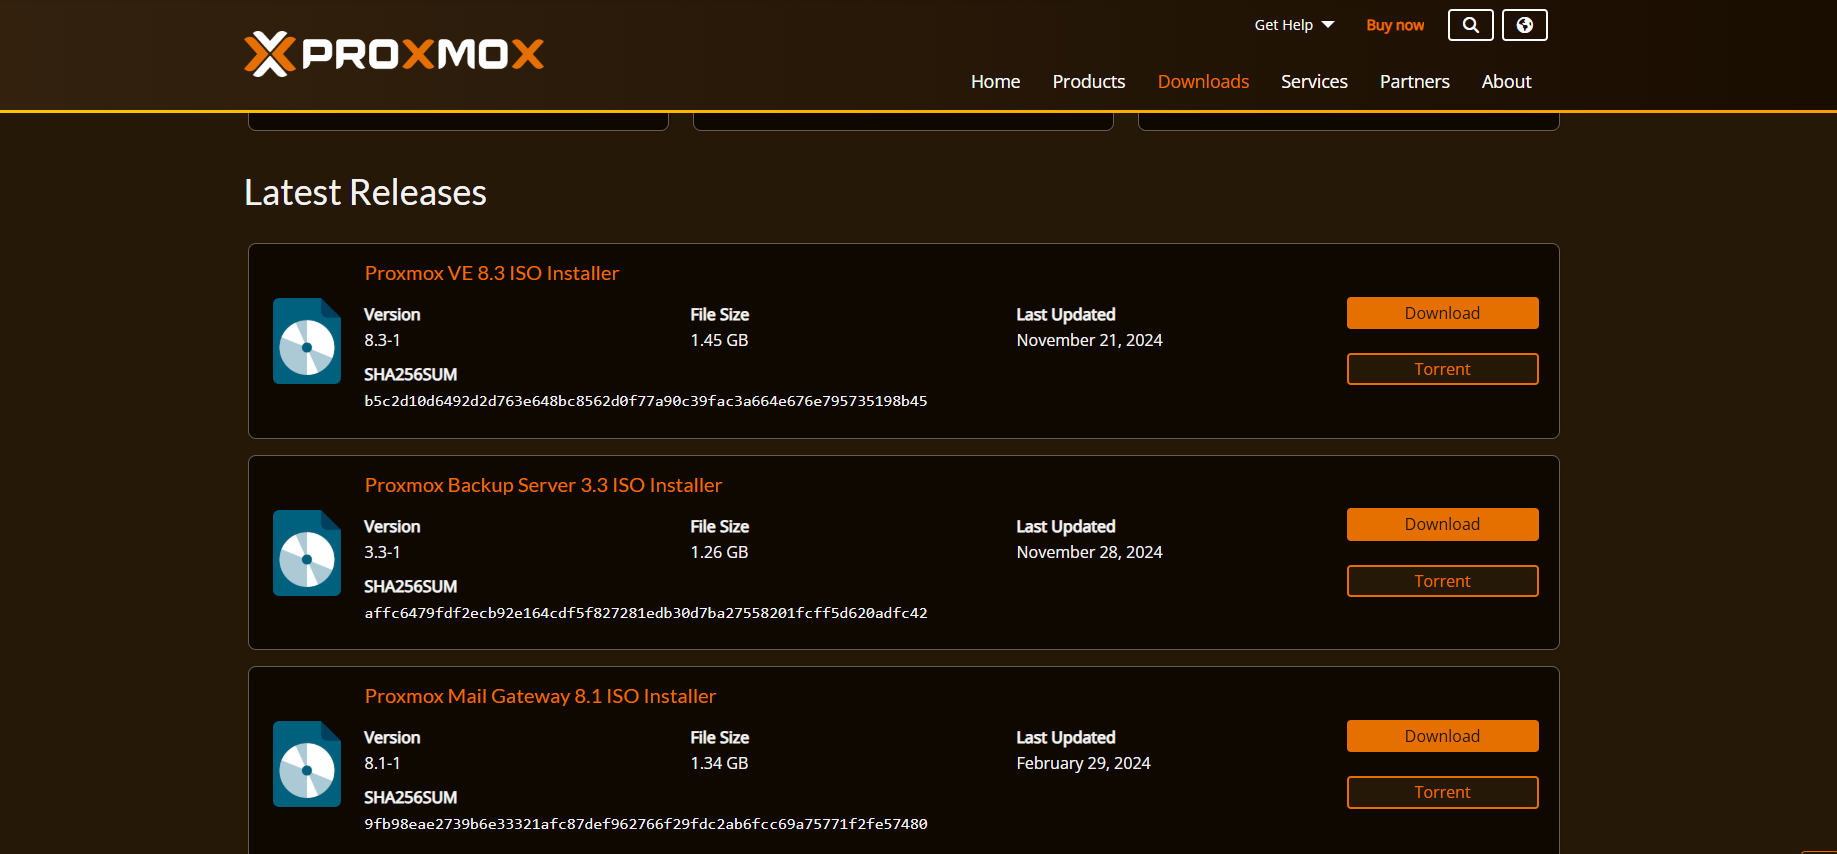Click the Latest Releases heading
The height and width of the screenshot is (854, 1837).
[365, 192]
